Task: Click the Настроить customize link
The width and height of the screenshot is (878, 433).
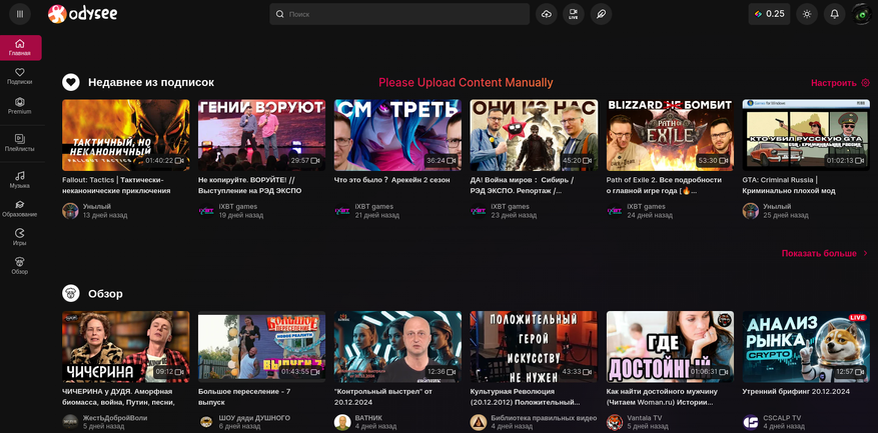Action: tap(840, 83)
